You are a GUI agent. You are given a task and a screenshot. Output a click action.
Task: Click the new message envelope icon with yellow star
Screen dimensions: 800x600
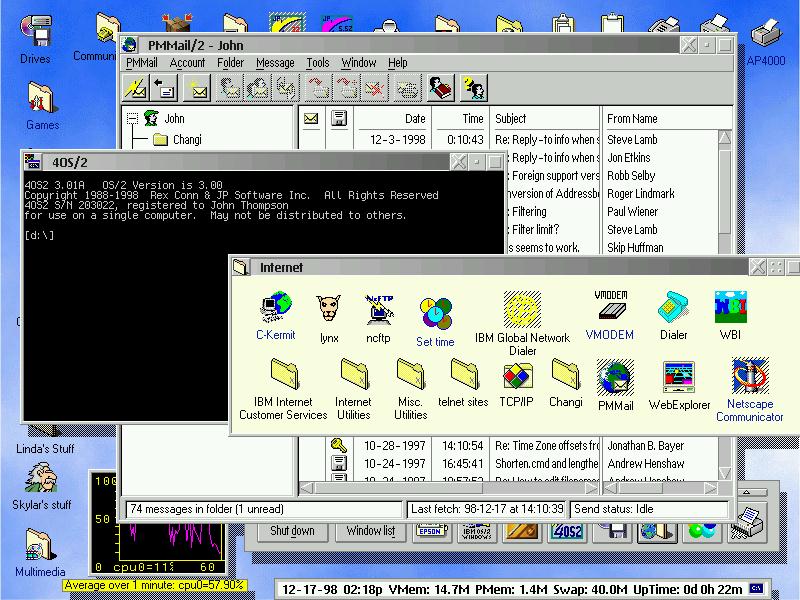click(x=196, y=88)
